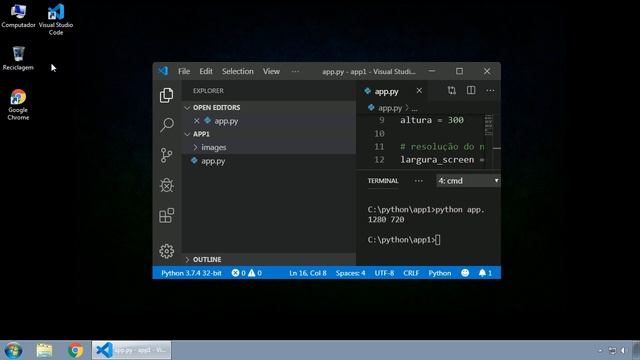
Task: Open the hidden menus ellipsis in menu bar
Action: click(296, 71)
